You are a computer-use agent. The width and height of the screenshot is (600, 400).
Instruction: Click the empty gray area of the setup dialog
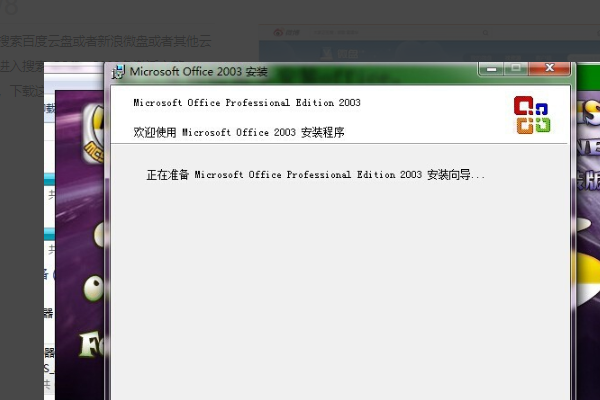click(x=340, y=290)
